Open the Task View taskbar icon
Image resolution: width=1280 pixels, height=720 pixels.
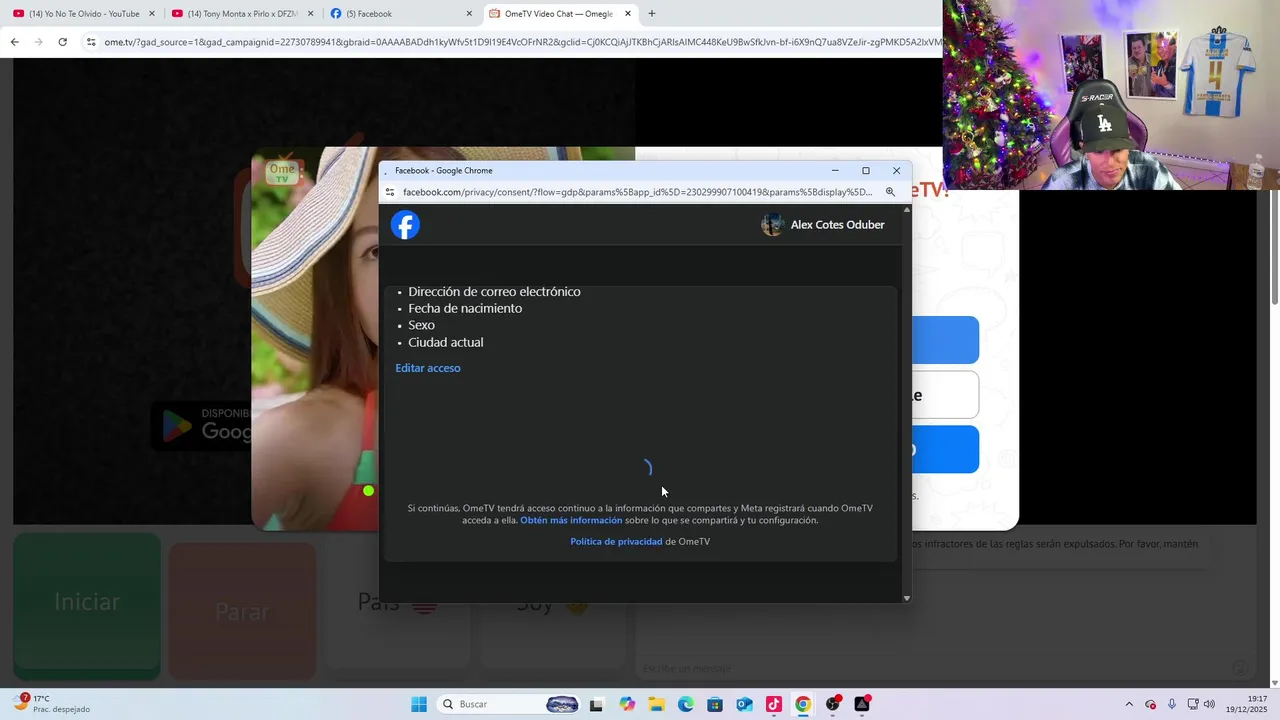(597, 704)
